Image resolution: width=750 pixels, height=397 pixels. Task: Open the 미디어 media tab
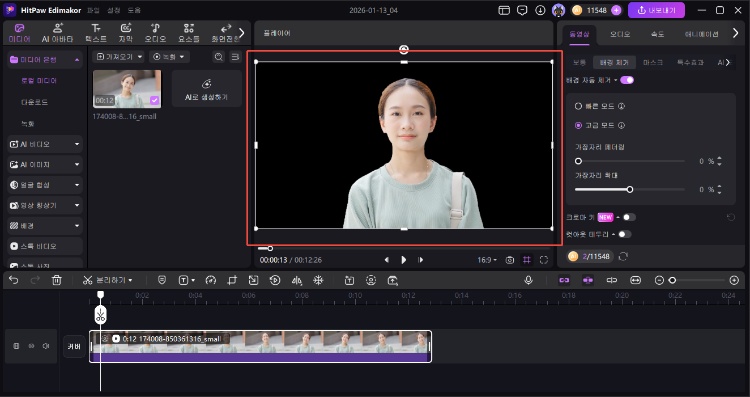(20, 33)
